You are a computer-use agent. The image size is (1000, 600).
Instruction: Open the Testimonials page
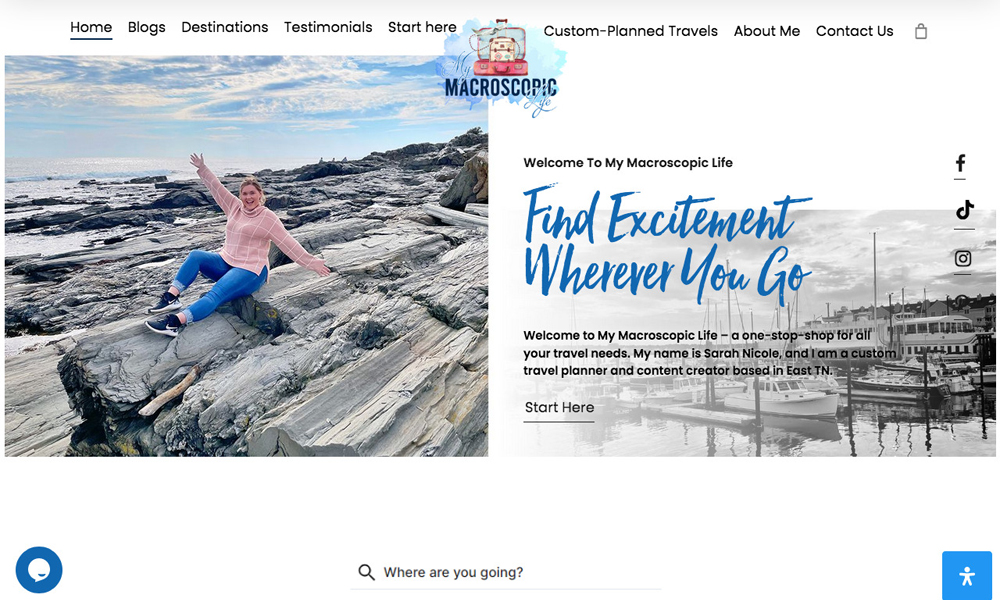click(328, 27)
